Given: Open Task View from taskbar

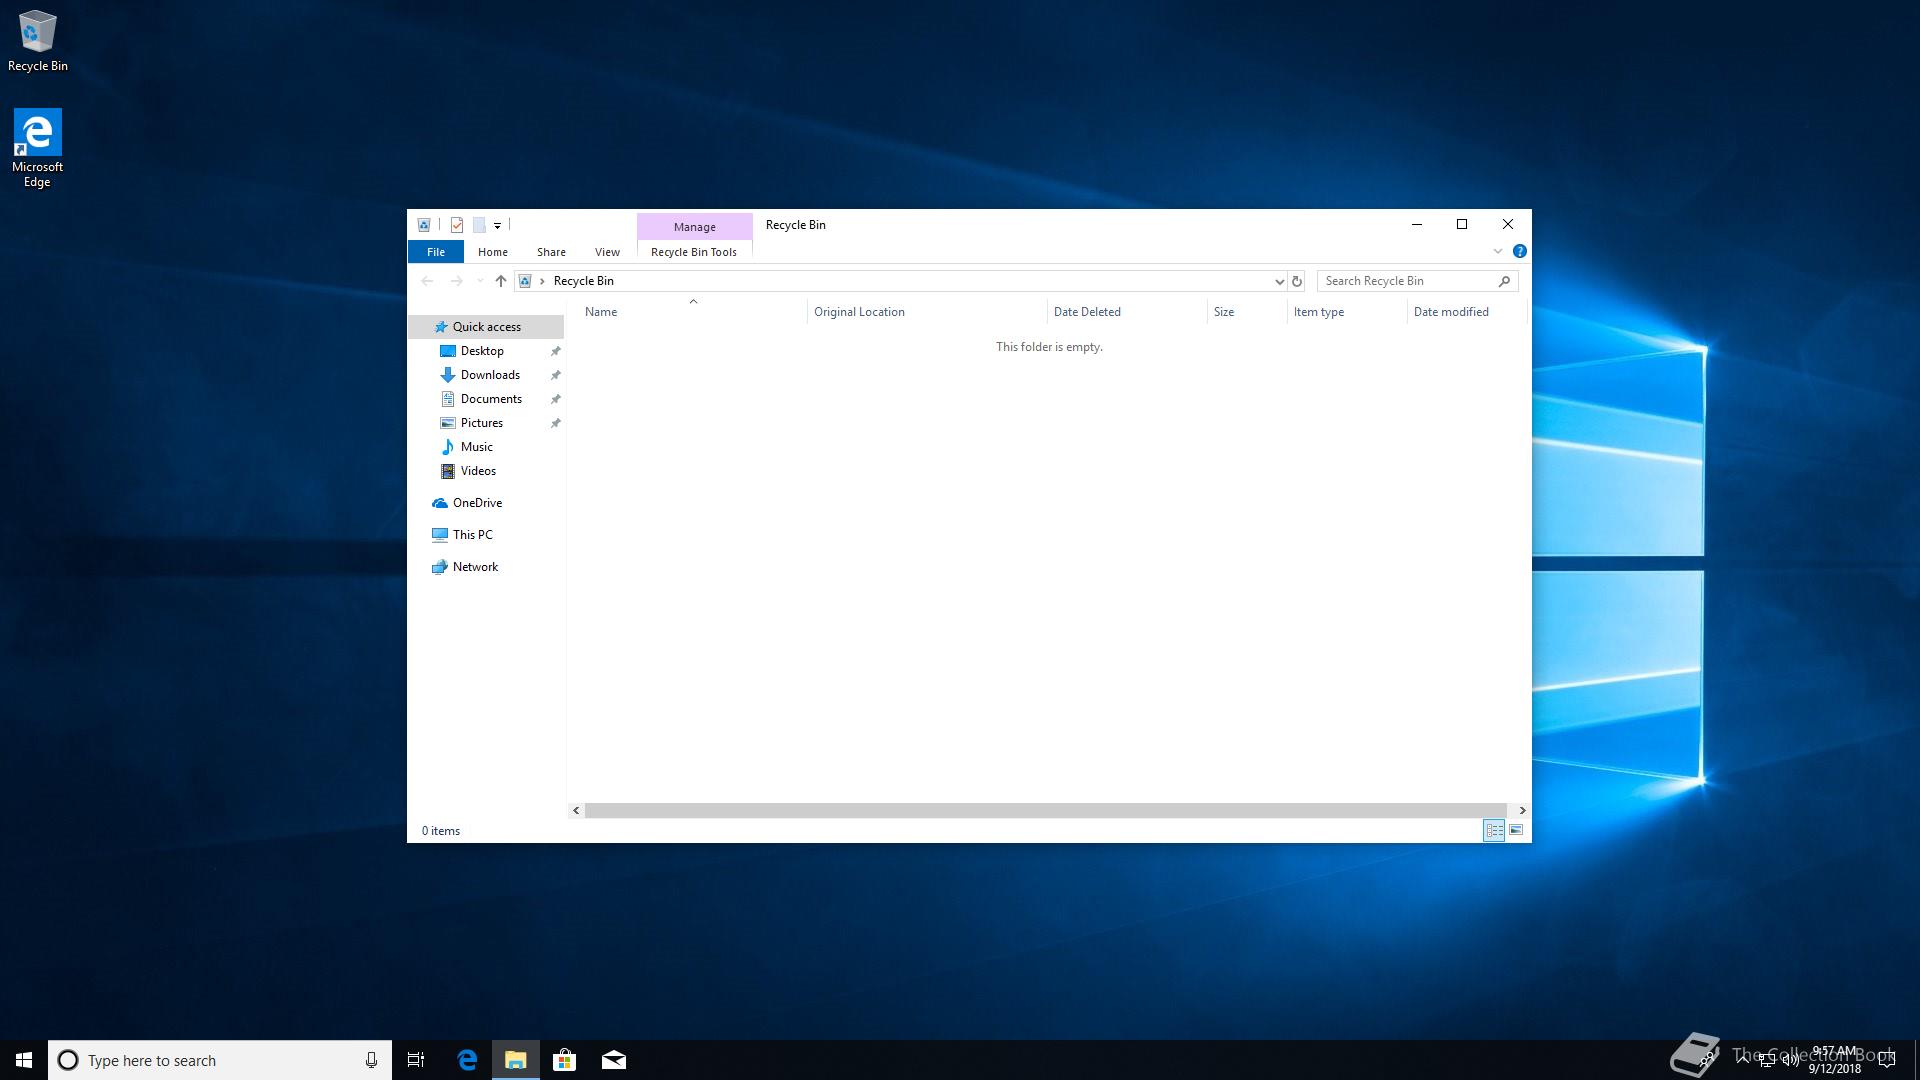Looking at the screenshot, I should (416, 1060).
